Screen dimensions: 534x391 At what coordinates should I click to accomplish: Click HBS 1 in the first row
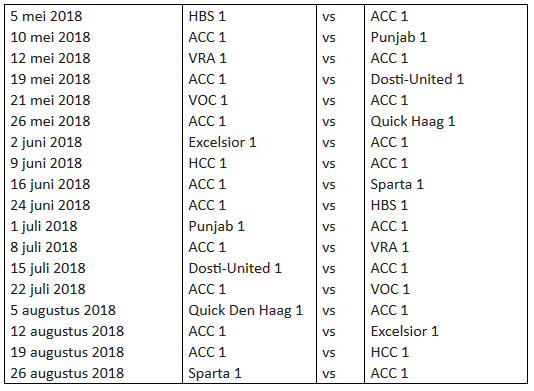207,16
